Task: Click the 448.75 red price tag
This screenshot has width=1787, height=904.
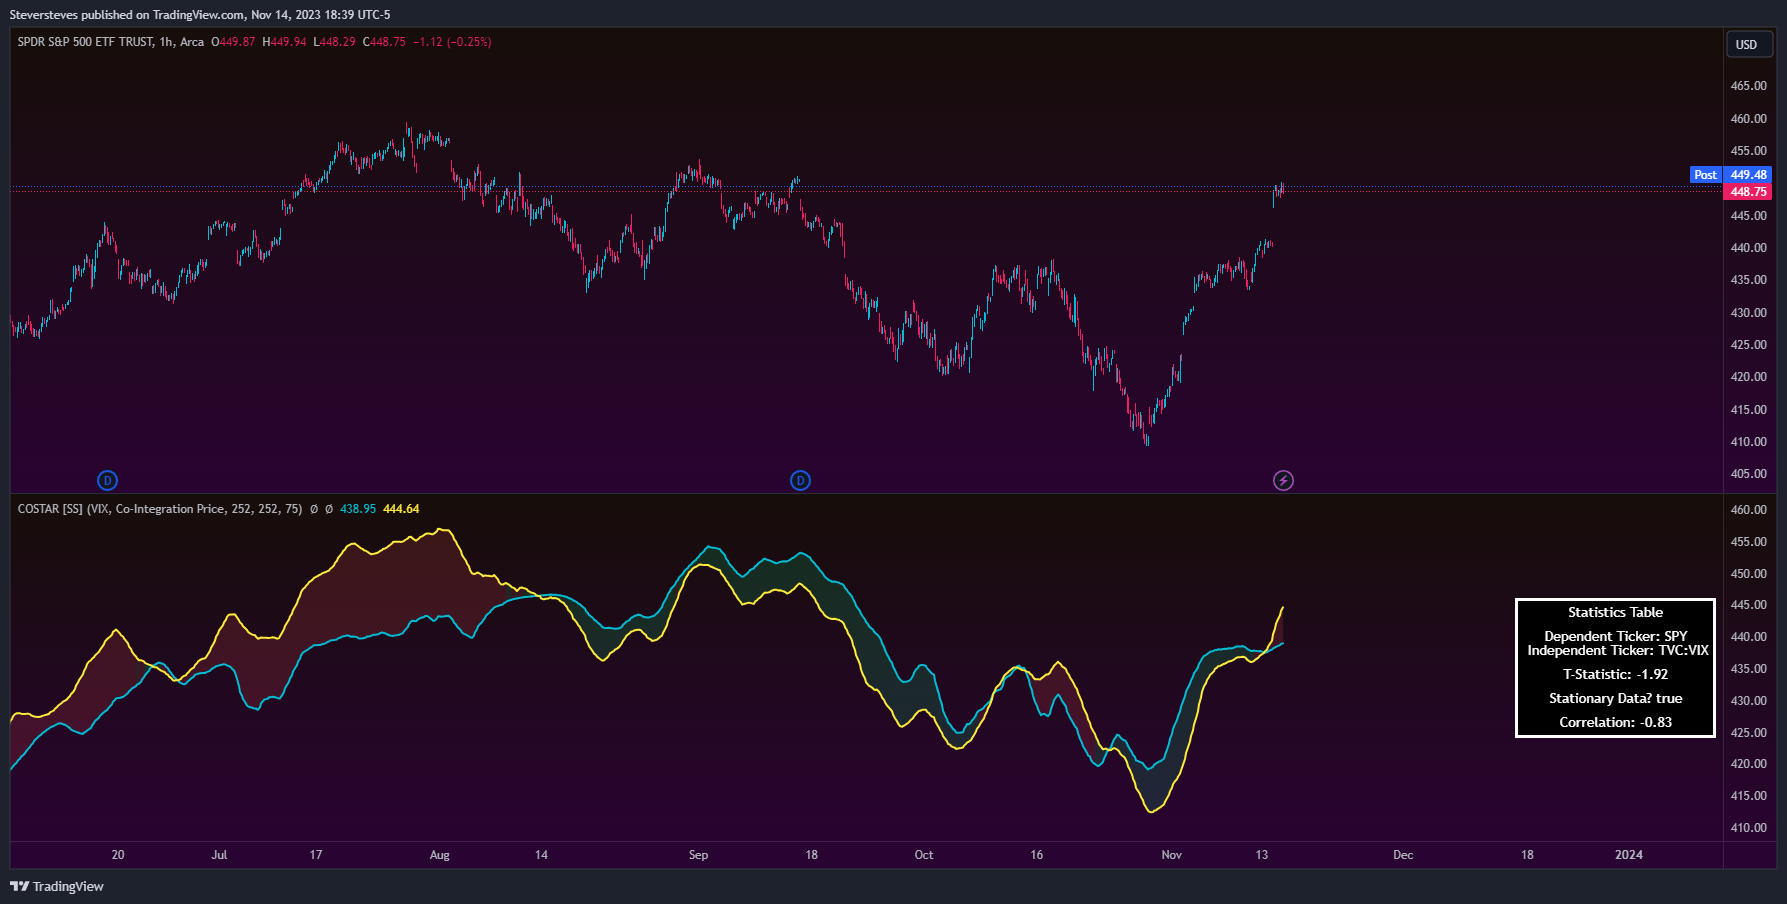Action: 1748,192
